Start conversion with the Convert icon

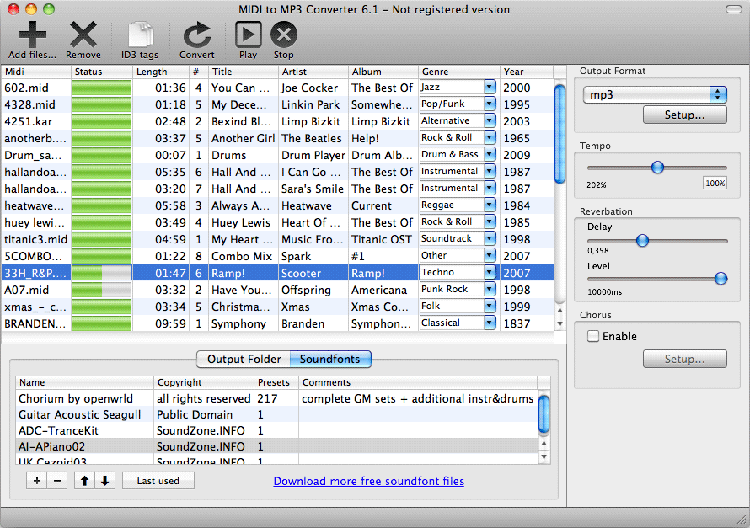point(197,34)
